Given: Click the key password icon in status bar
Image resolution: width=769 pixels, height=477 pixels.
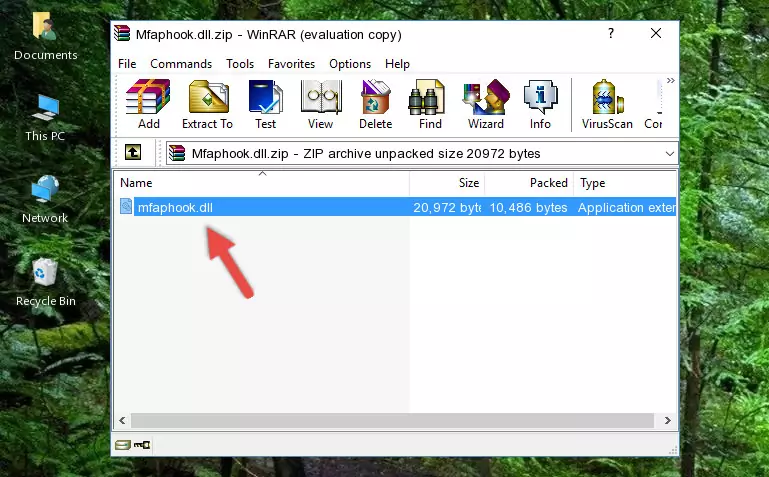Looking at the screenshot, I should [x=142, y=445].
